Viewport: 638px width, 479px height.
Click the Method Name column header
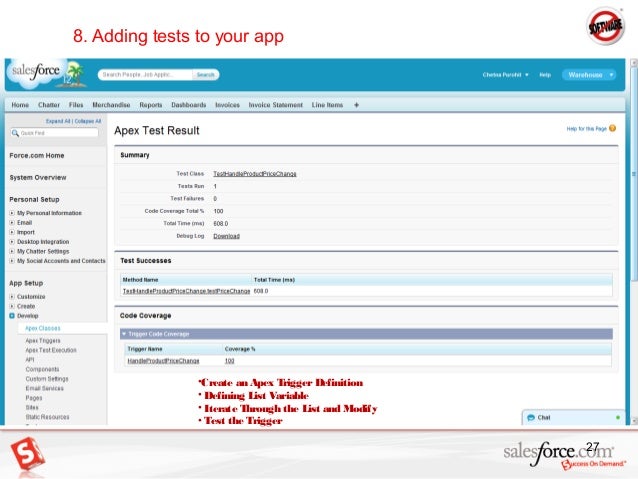pos(140,280)
